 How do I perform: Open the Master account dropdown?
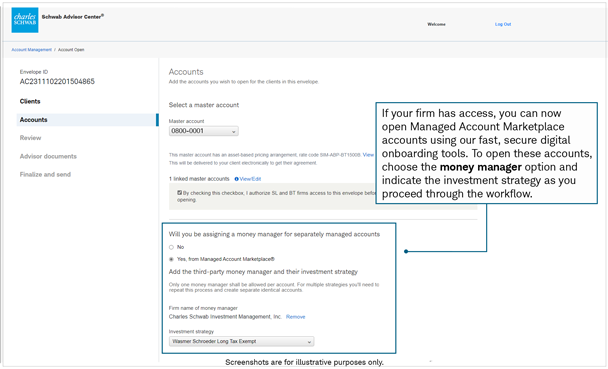click(x=204, y=131)
